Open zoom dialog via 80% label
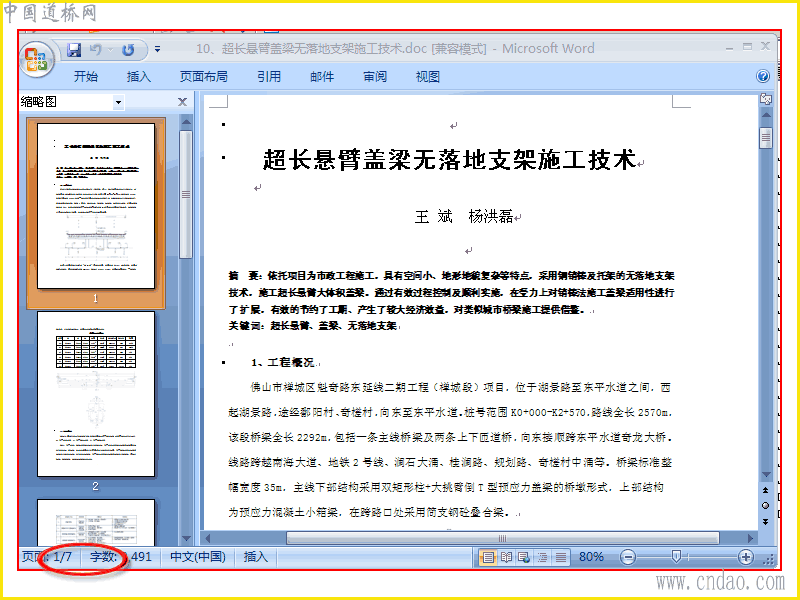This screenshot has height=600, width=800. pos(591,557)
